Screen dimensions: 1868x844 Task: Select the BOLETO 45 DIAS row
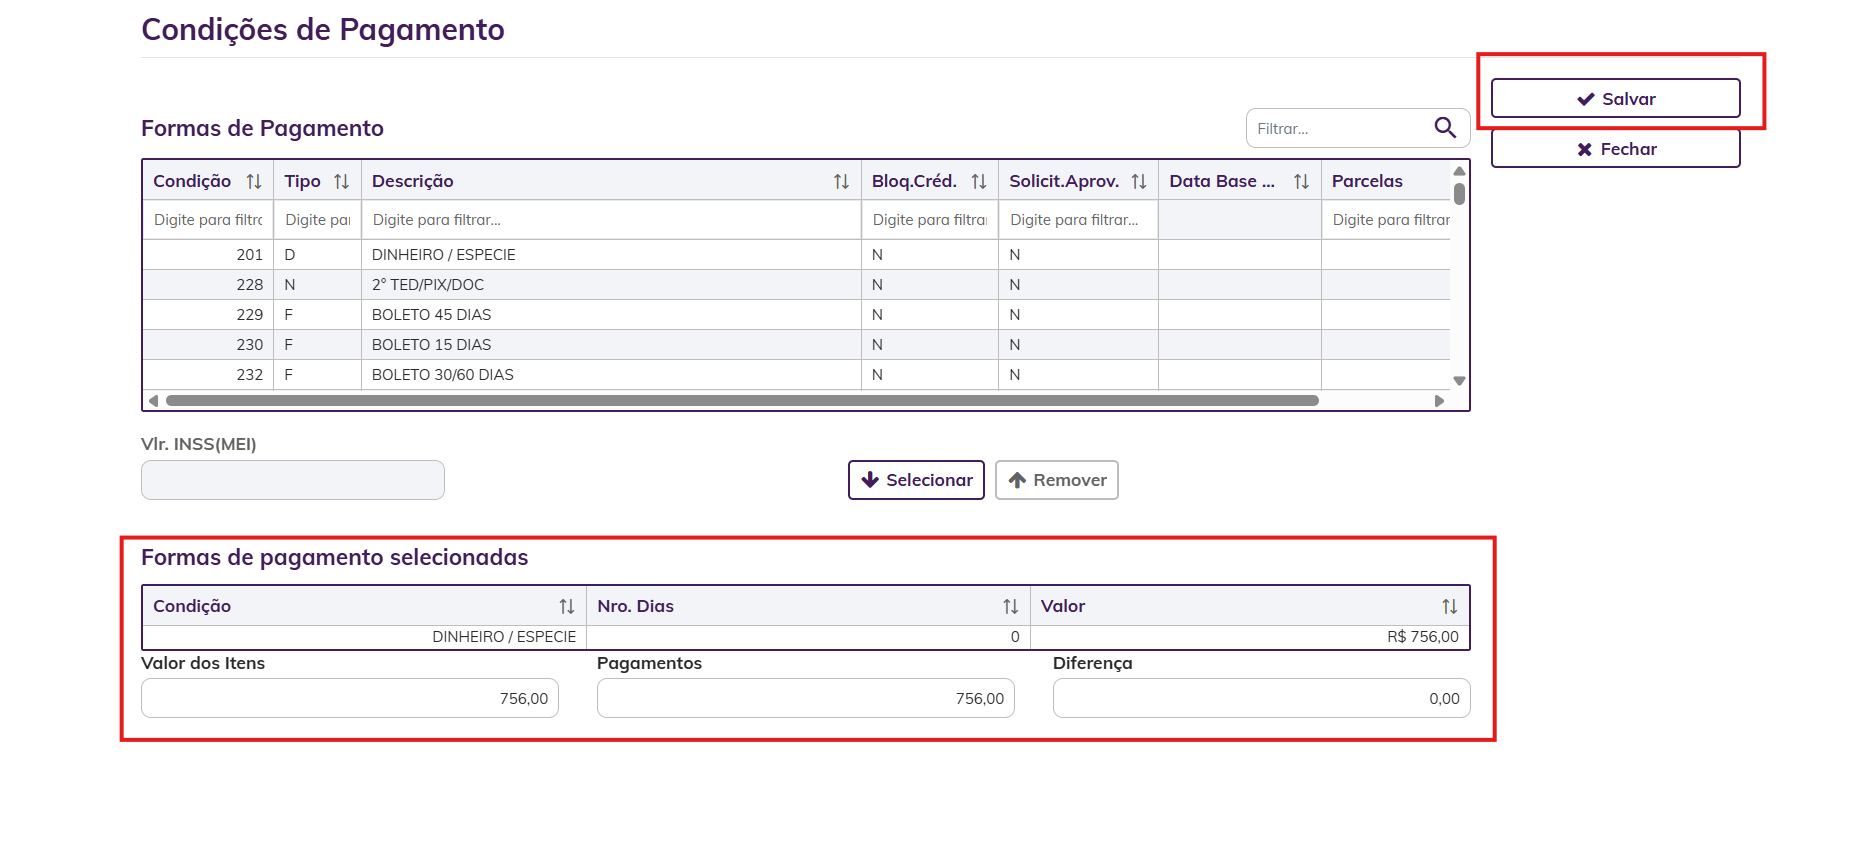(796, 315)
